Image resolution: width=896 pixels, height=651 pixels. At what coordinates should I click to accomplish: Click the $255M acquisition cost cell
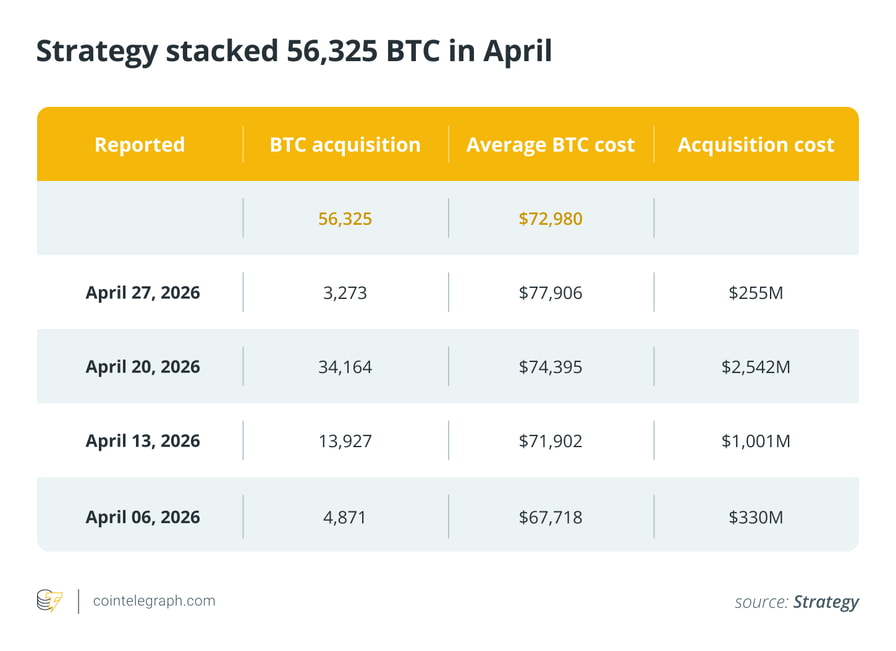(755, 293)
